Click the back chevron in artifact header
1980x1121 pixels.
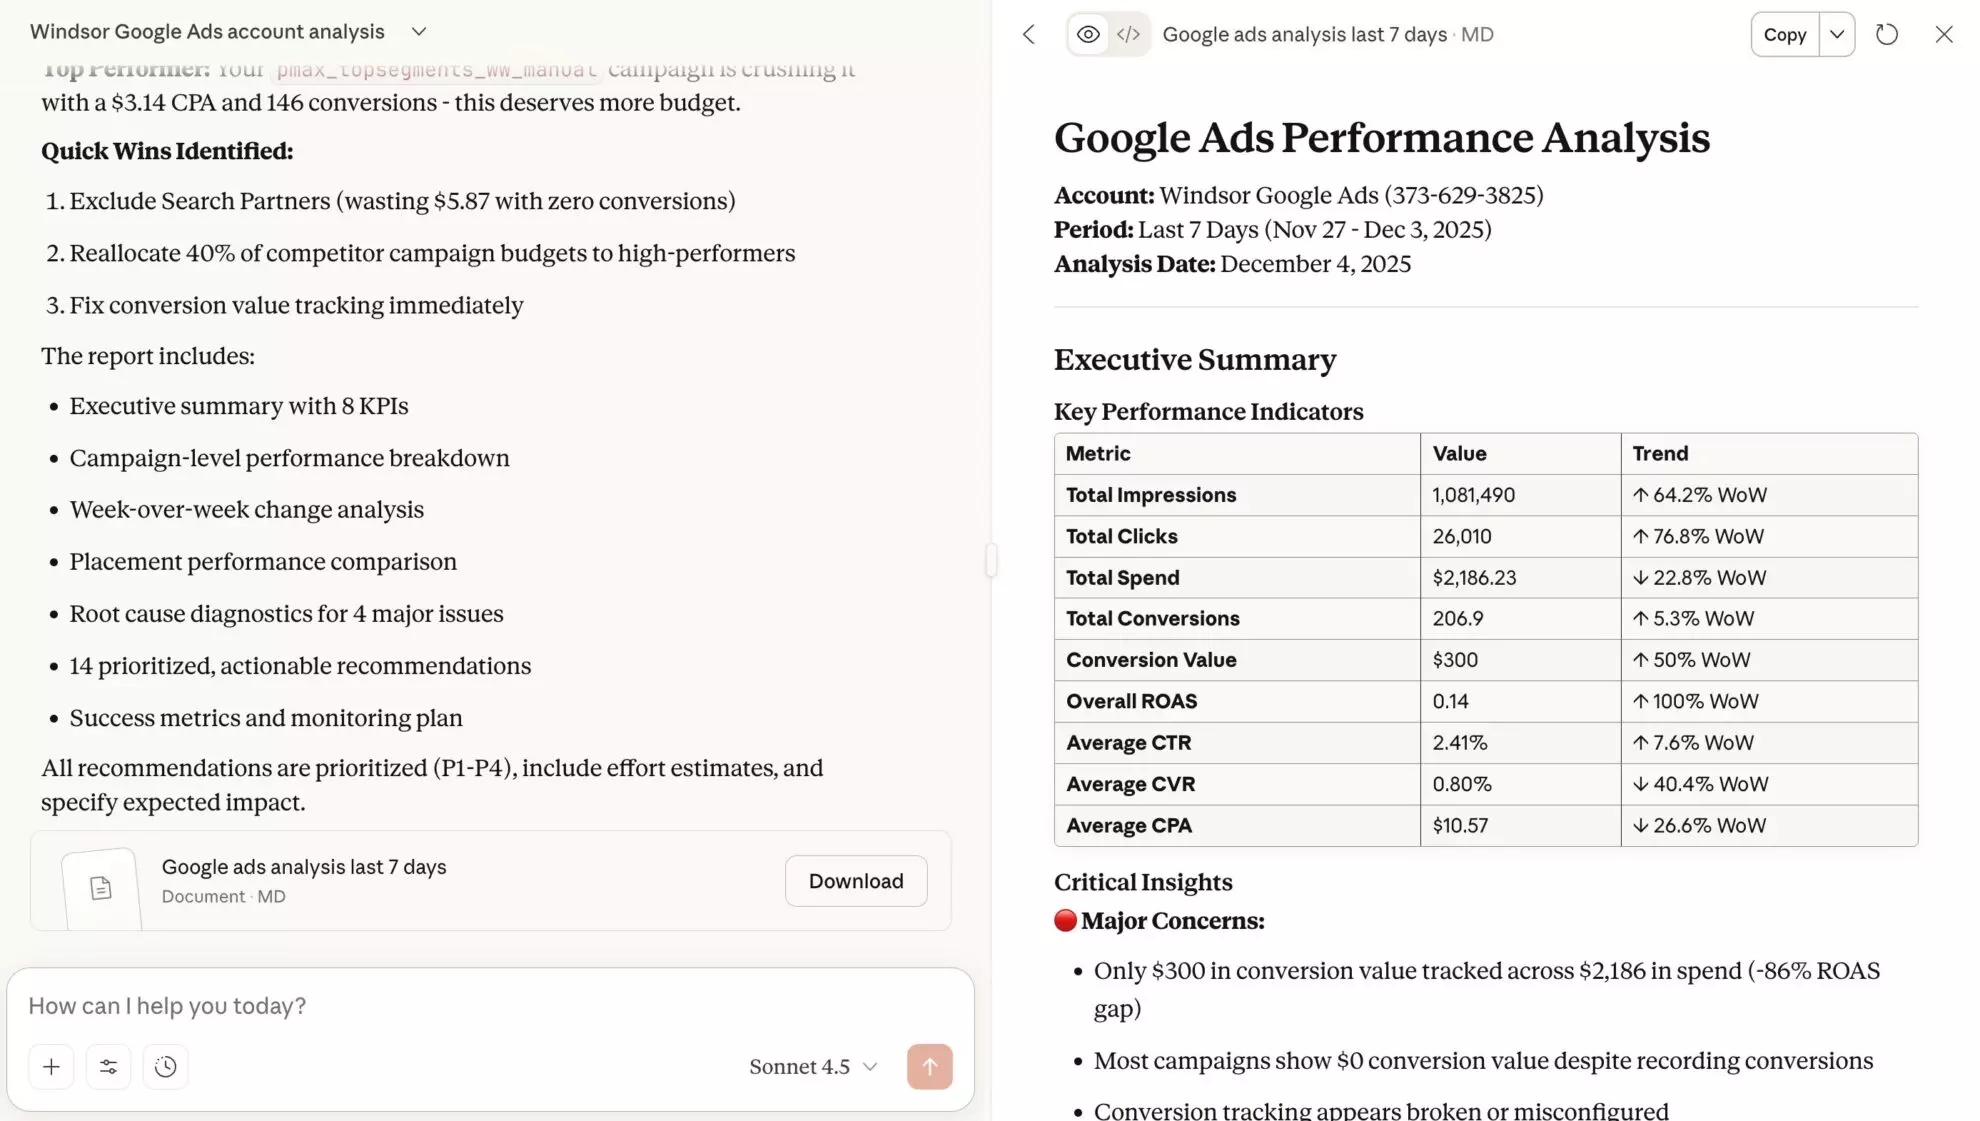tap(1028, 33)
